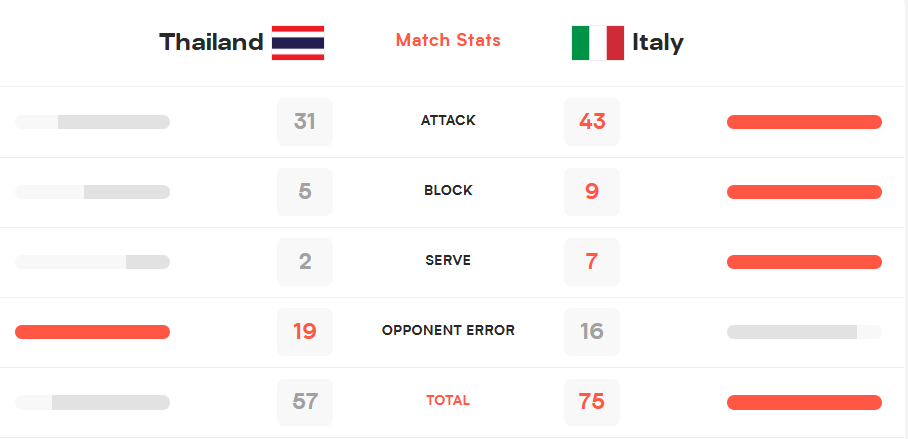
Task: Click the OPPONENT ERROR stat label
Action: pyautogui.click(x=448, y=331)
